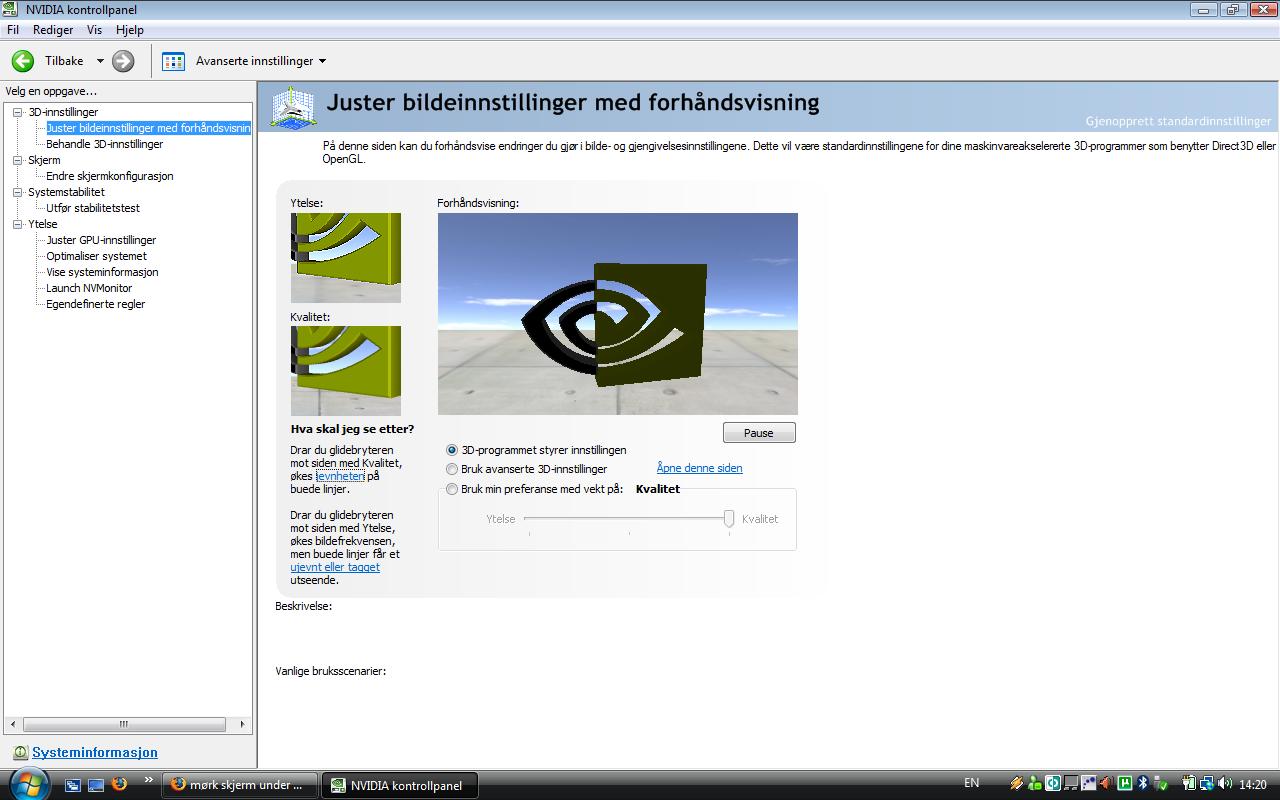Image resolution: width=1280 pixels, height=800 pixels.
Task: Open the Hjelp menu
Action: point(130,30)
